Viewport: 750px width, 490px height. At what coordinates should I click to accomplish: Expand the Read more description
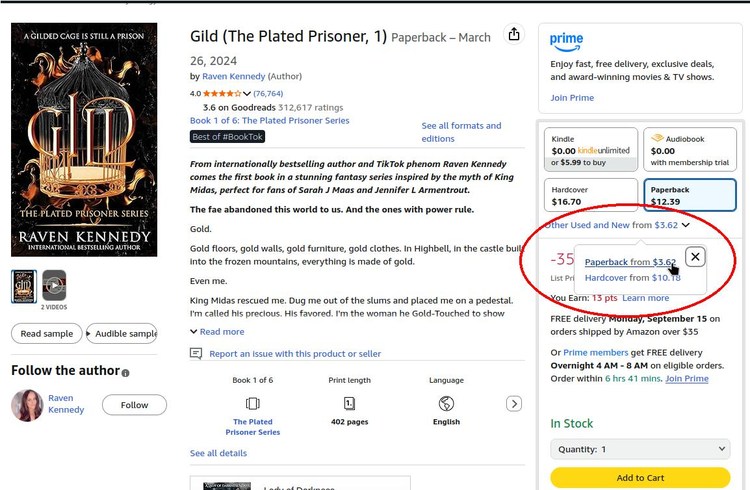pos(217,331)
